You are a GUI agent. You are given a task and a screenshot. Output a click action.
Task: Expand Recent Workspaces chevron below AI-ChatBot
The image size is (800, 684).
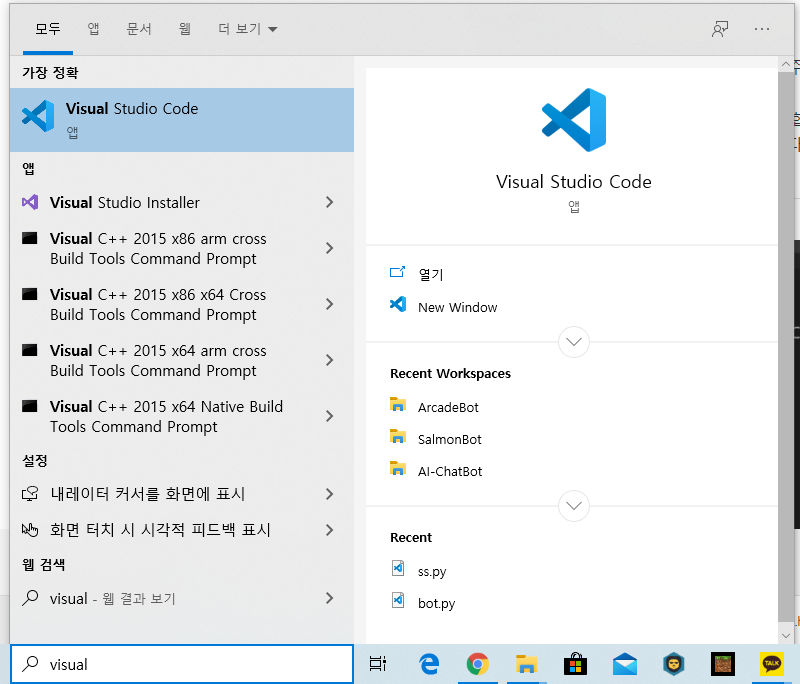574,506
